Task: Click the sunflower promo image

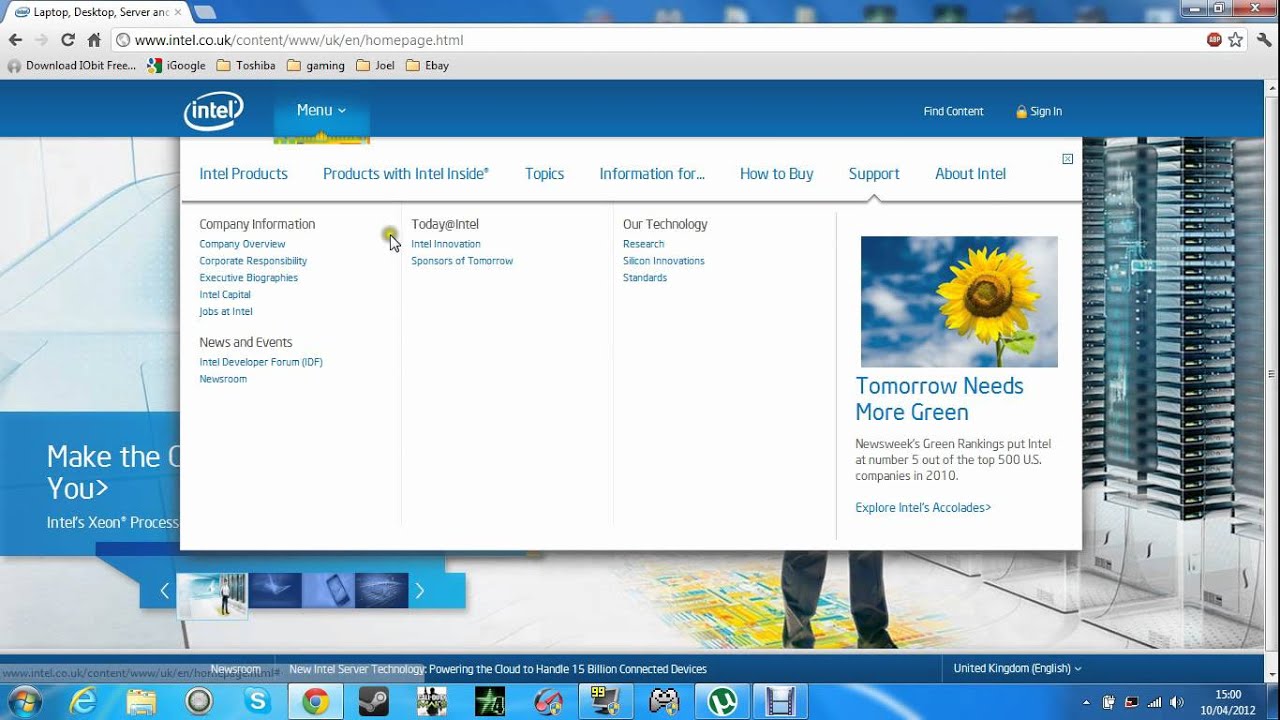Action: (959, 301)
